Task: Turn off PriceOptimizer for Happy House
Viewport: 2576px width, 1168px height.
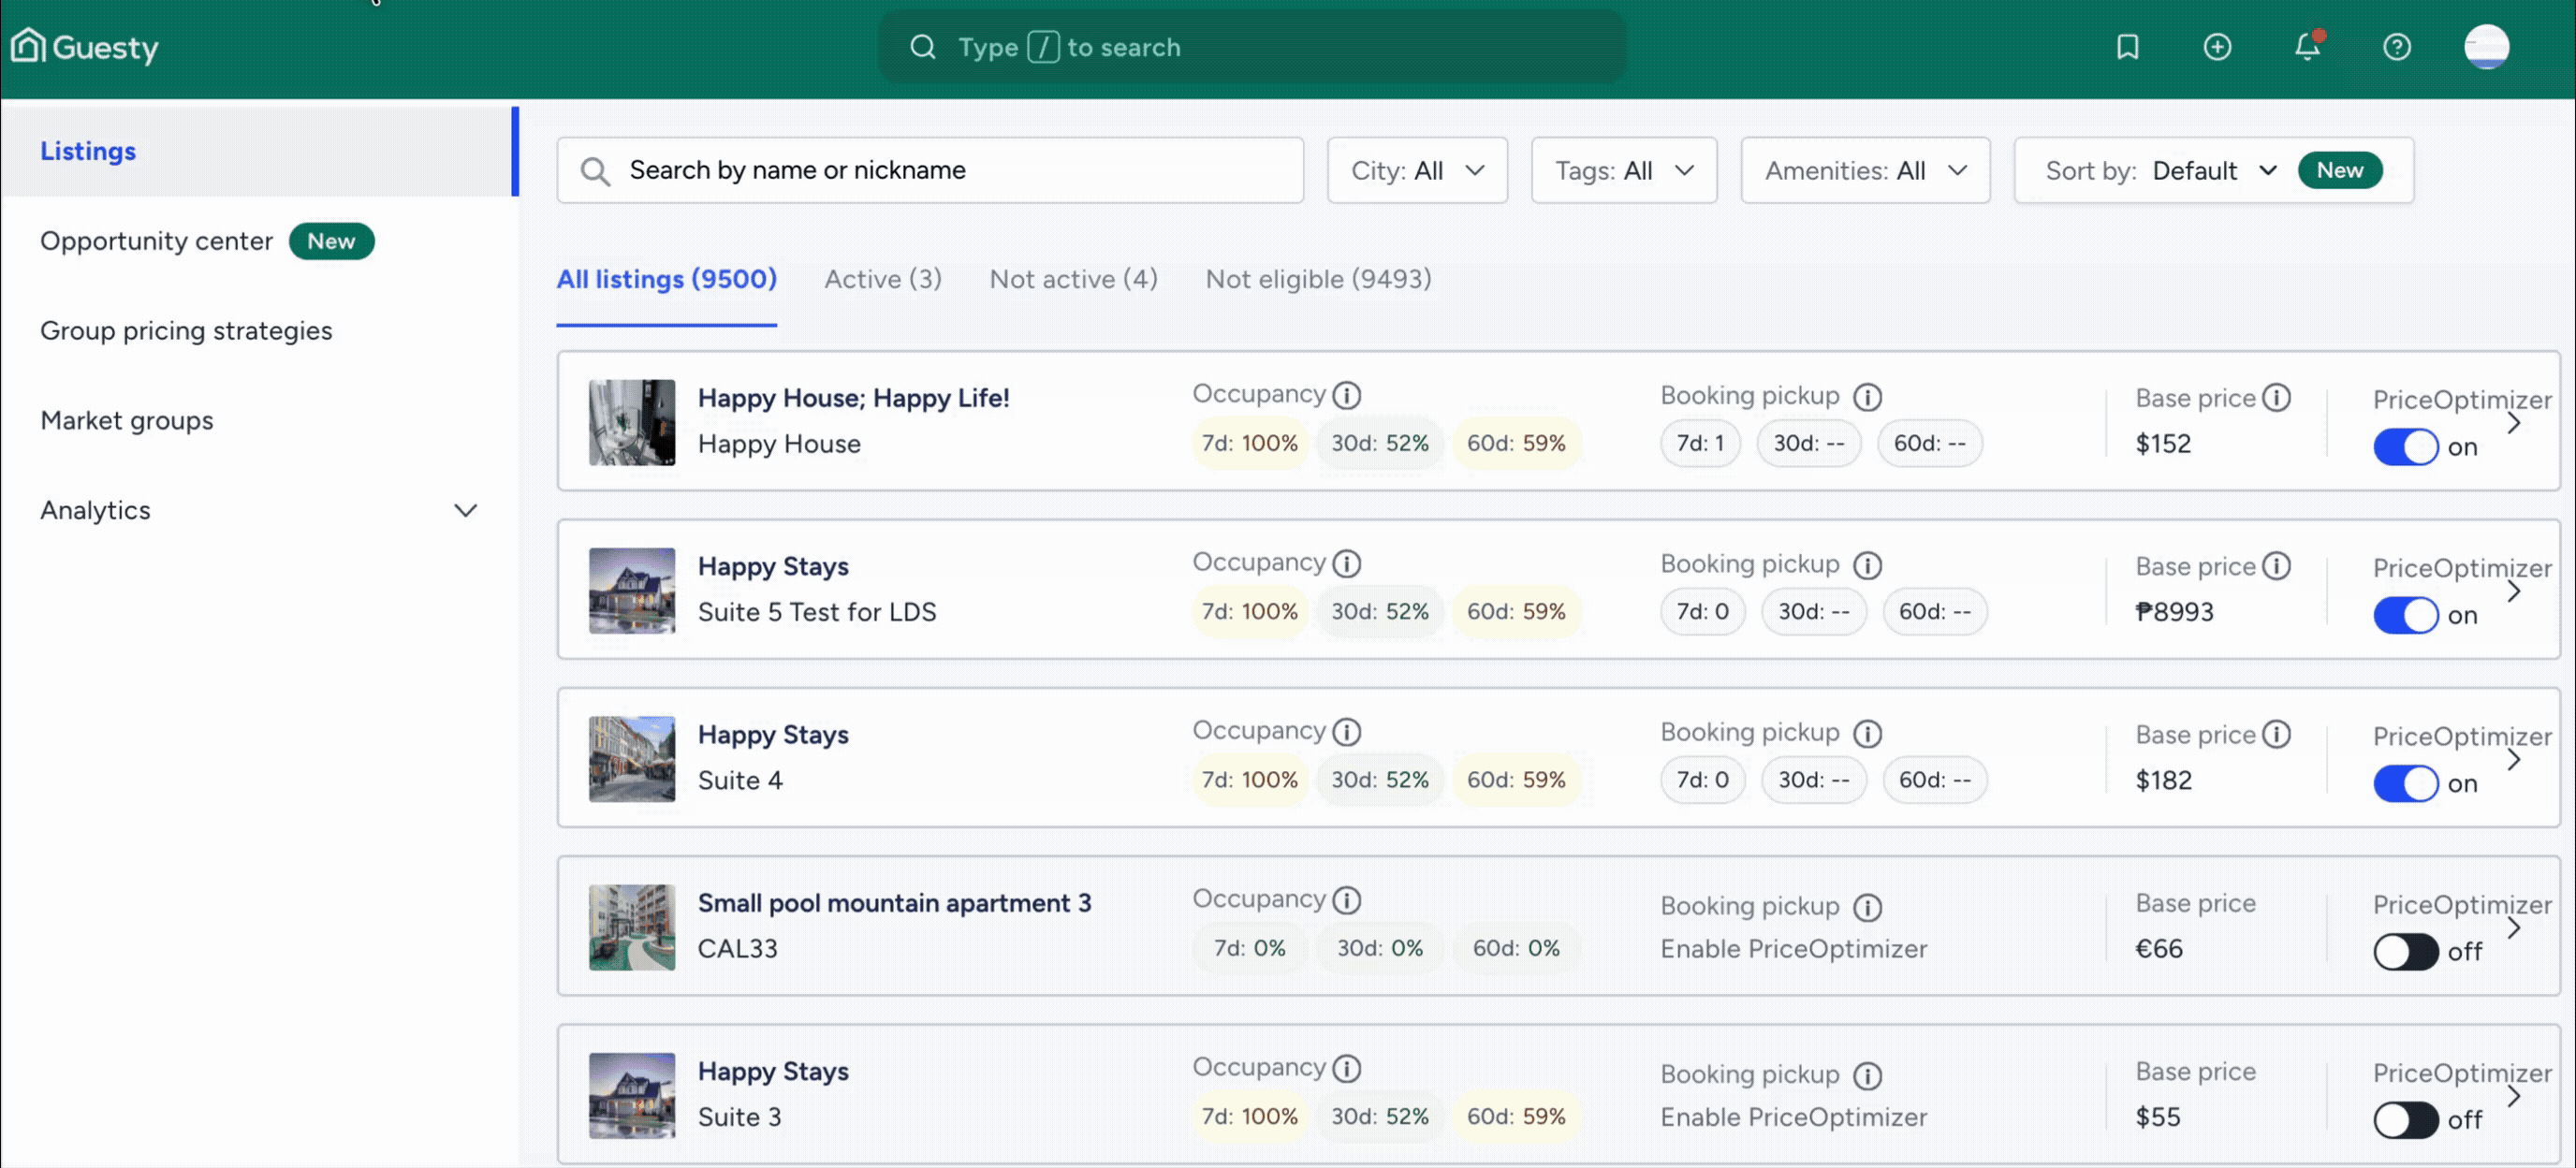Action: click(x=2405, y=447)
